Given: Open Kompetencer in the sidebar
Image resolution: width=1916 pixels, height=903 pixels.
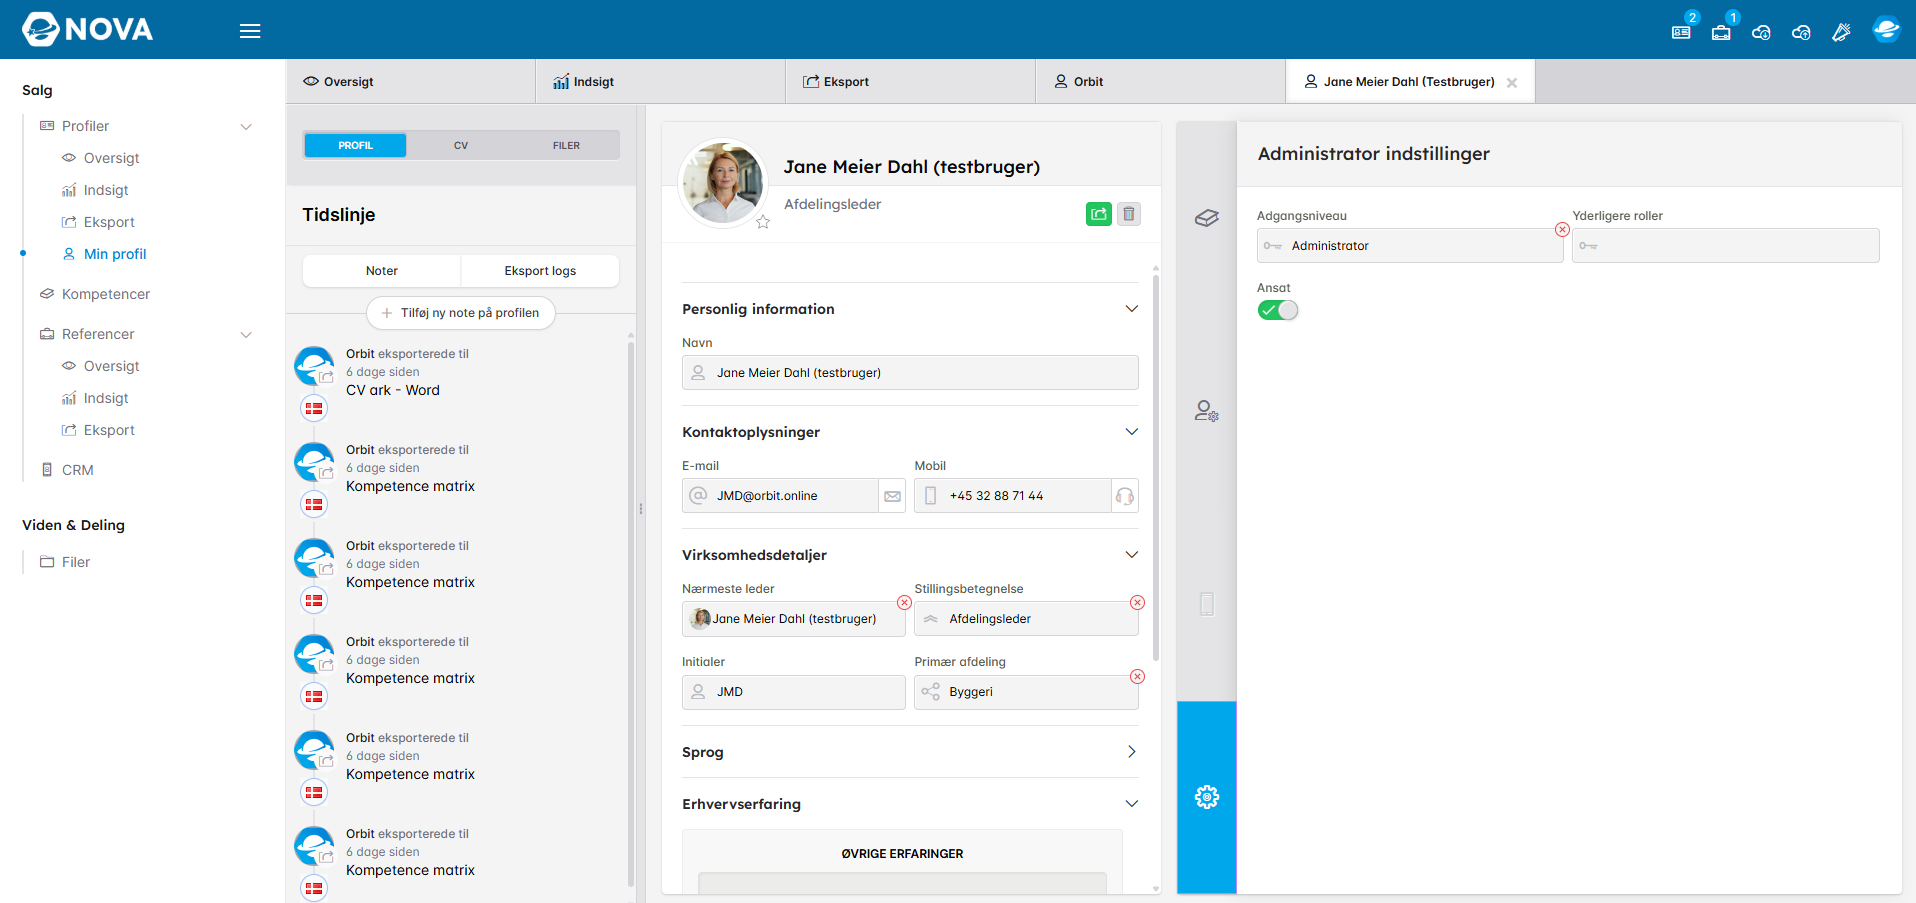Looking at the screenshot, I should point(106,294).
